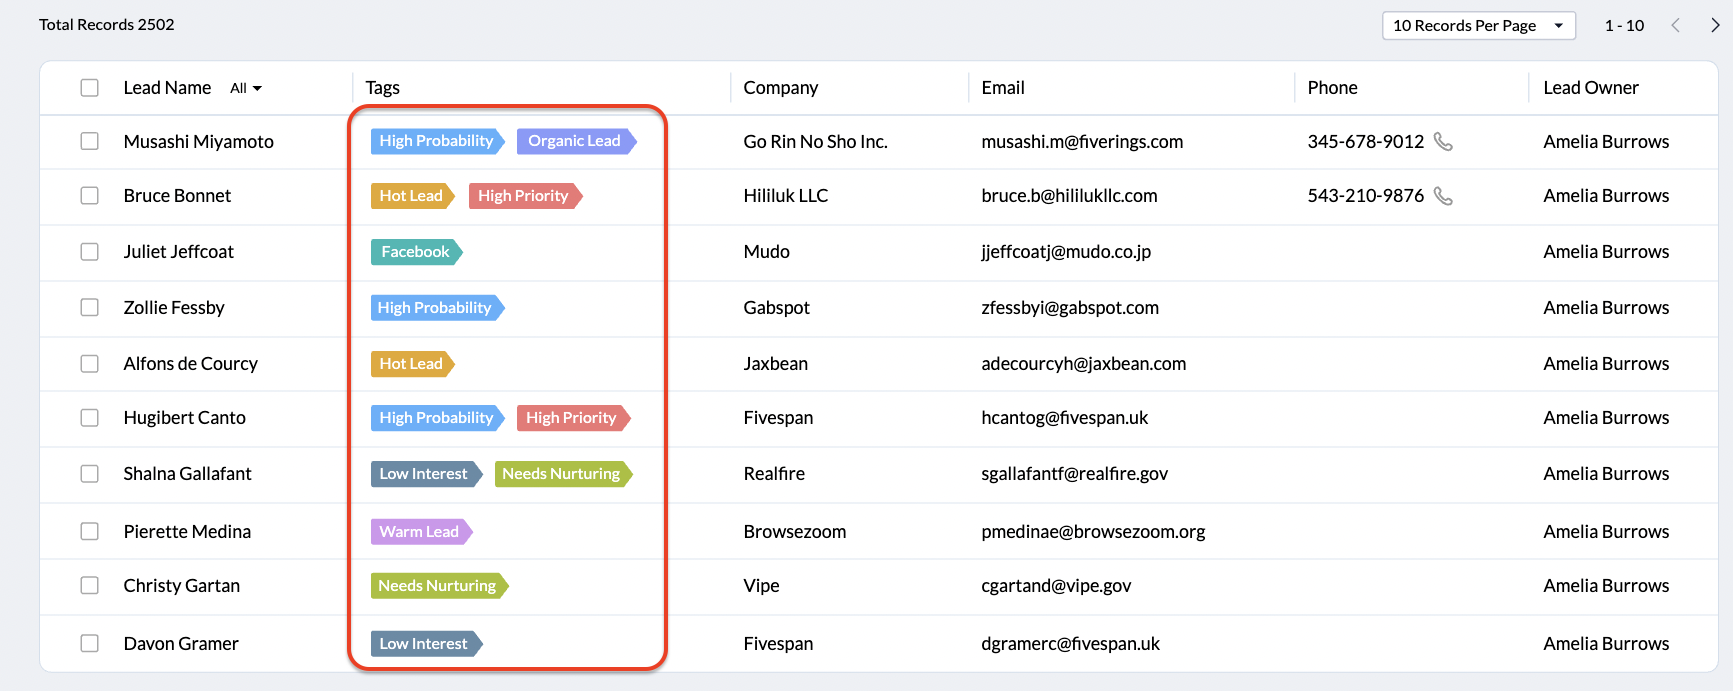Open Pierette Medina lead record
This screenshot has width=1733, height=691.
click(x=187, y=531)
